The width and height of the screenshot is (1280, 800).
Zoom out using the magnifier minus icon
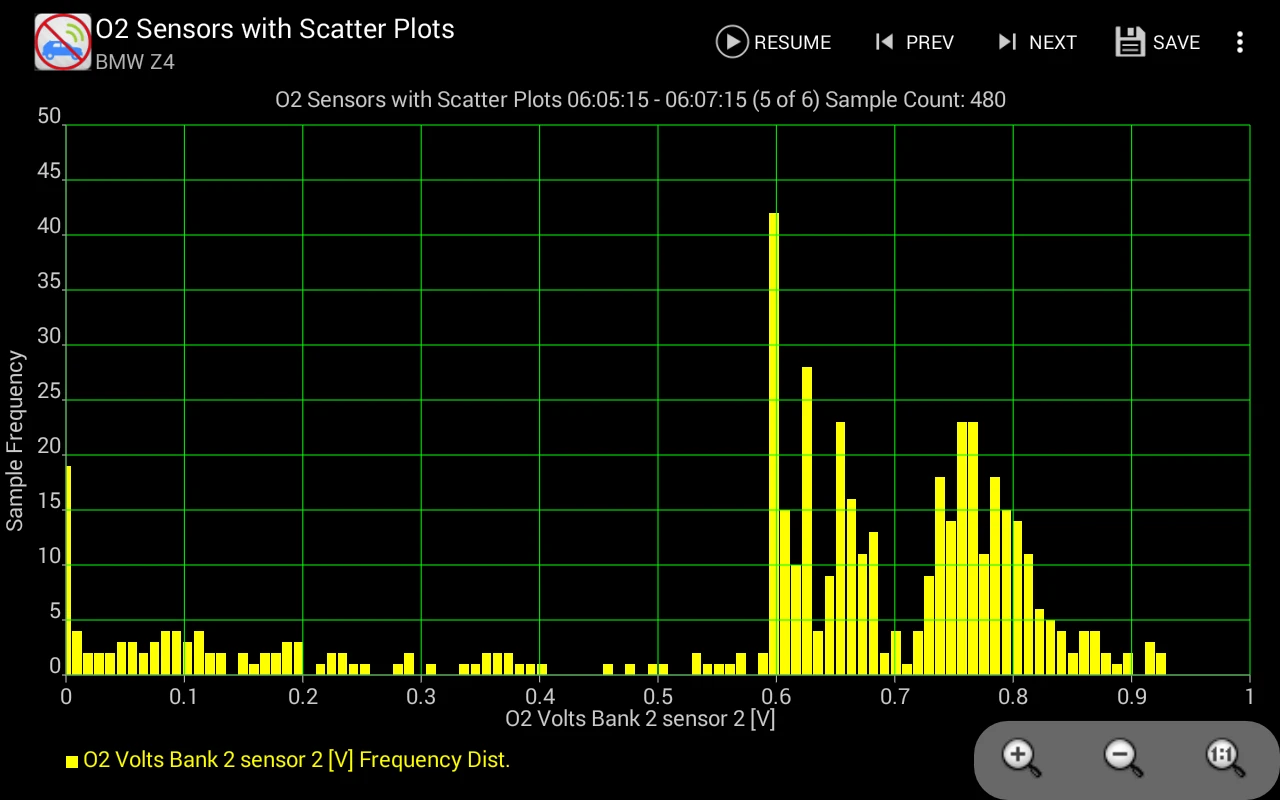pyautogui.click(x=1122, y=757)
